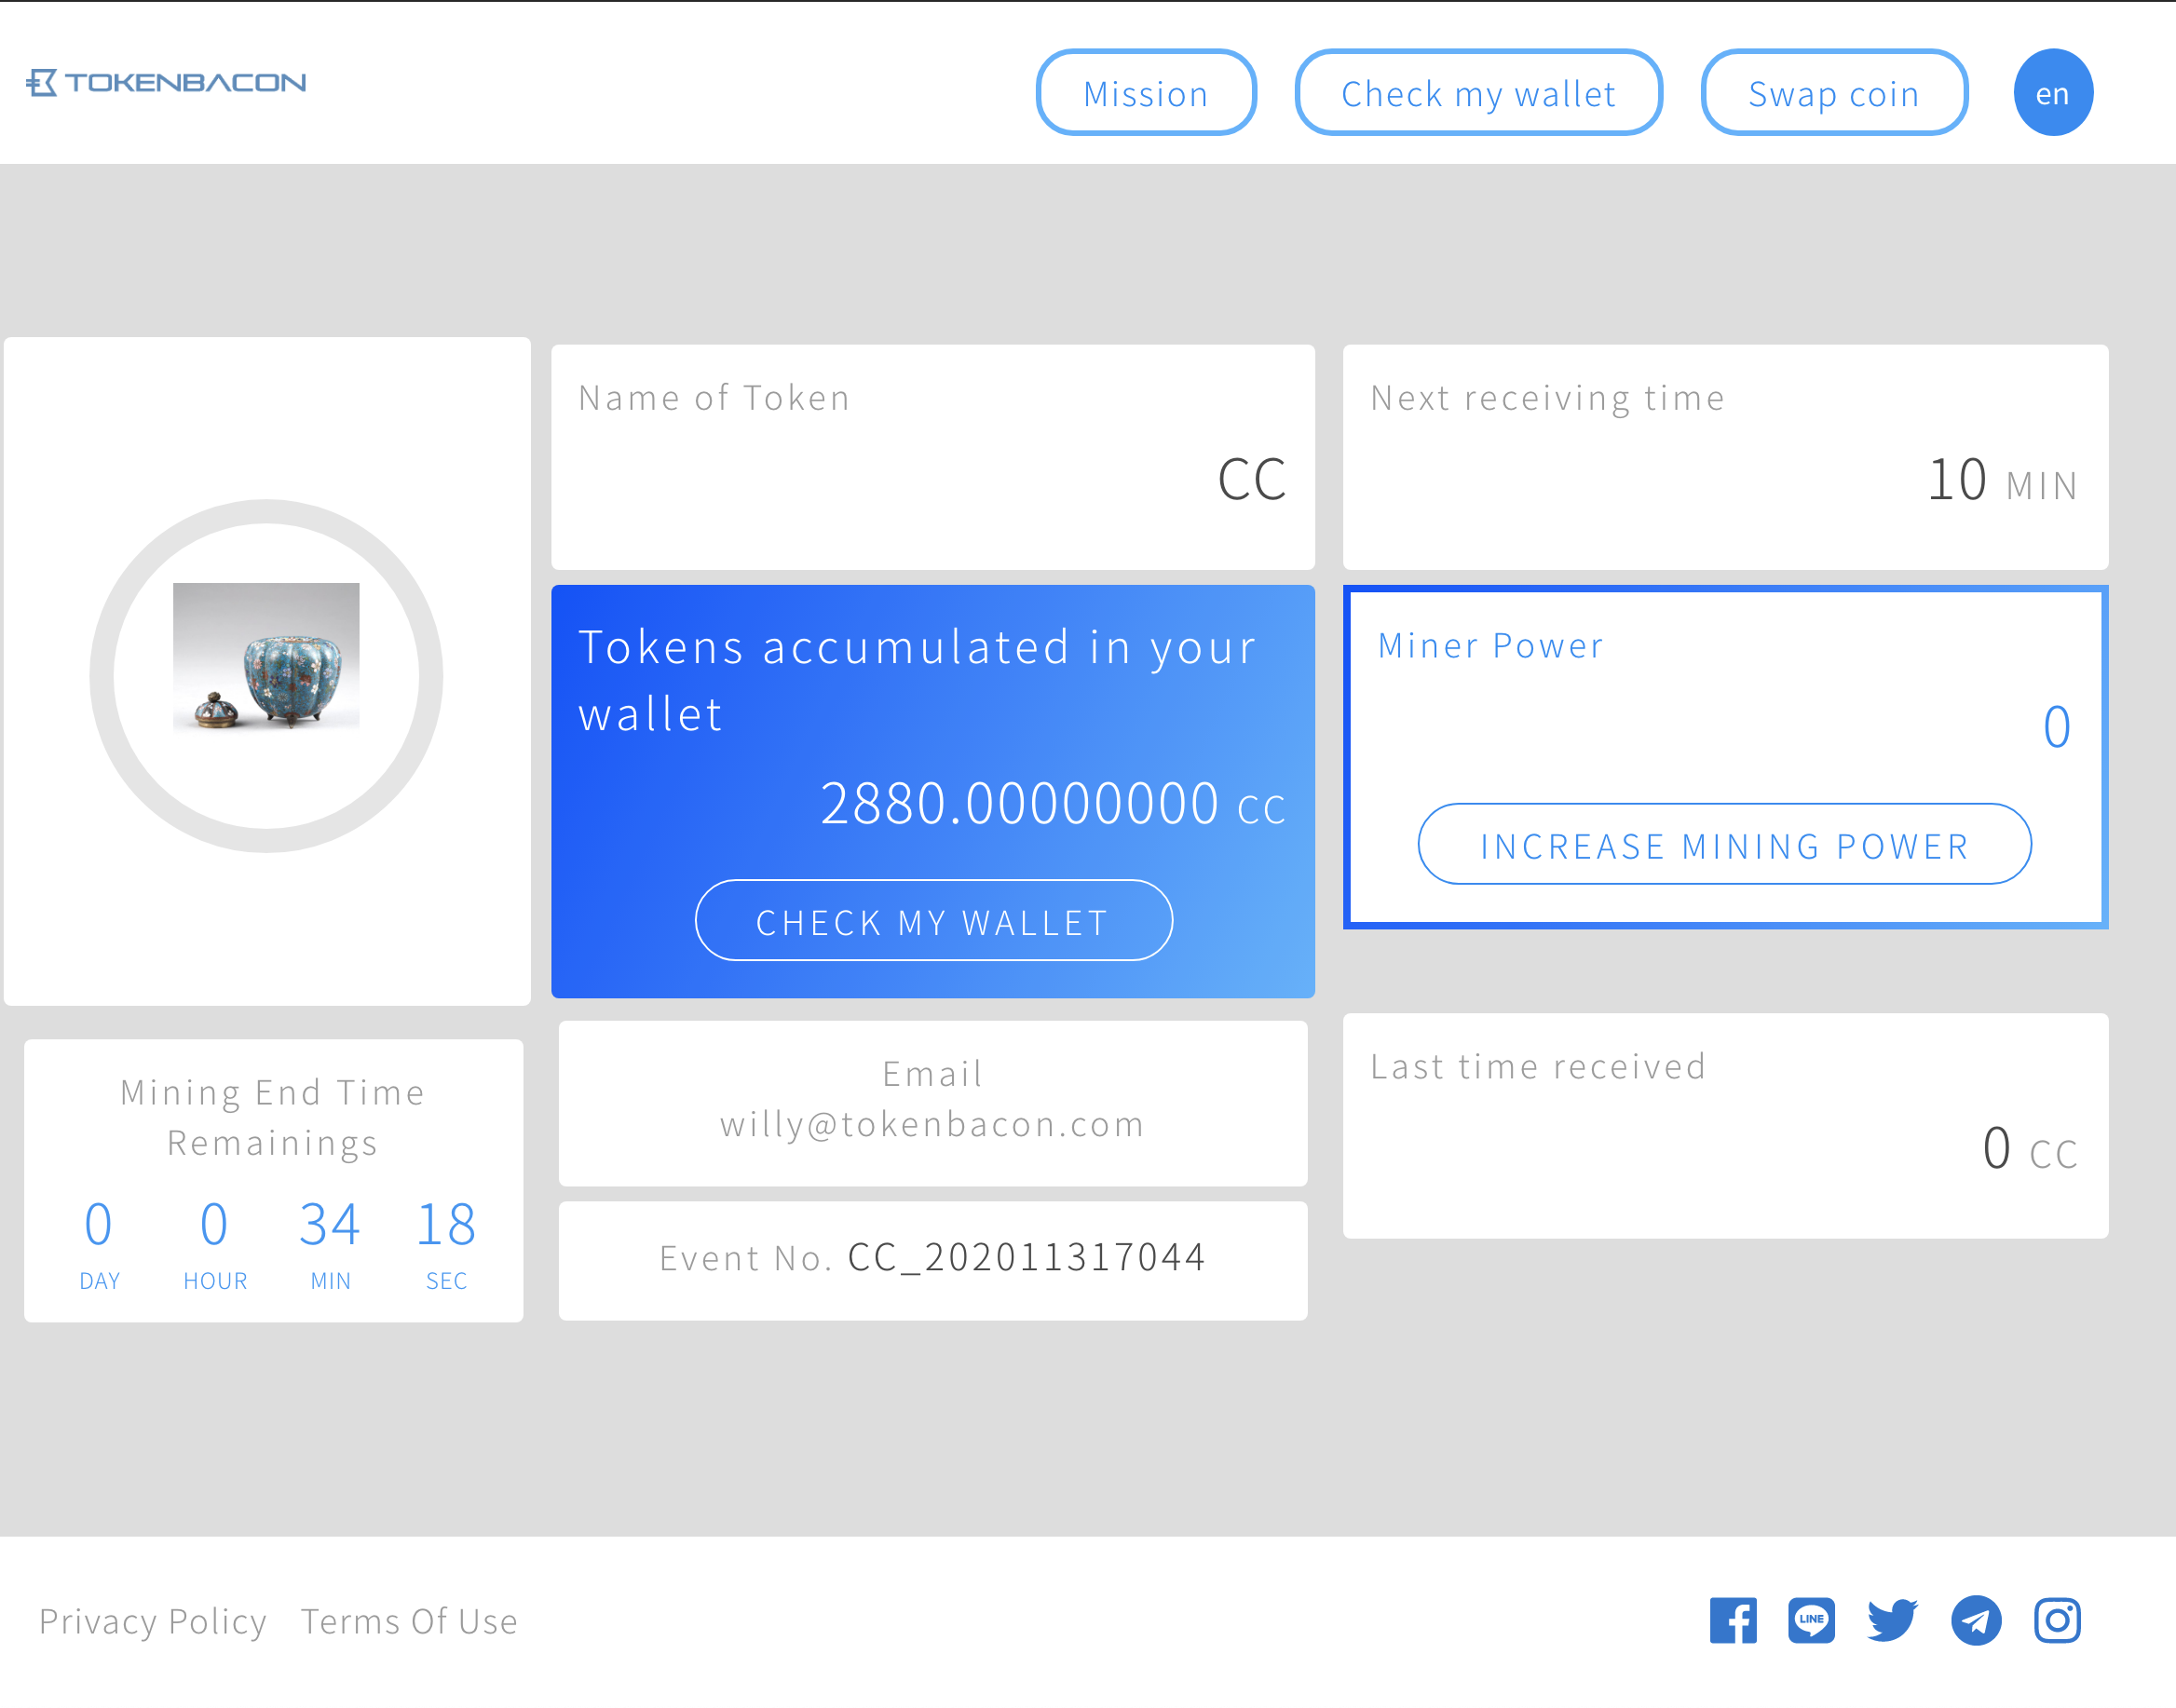
Task: Select Check my wallet in header
Action: tap(1478, 92)
